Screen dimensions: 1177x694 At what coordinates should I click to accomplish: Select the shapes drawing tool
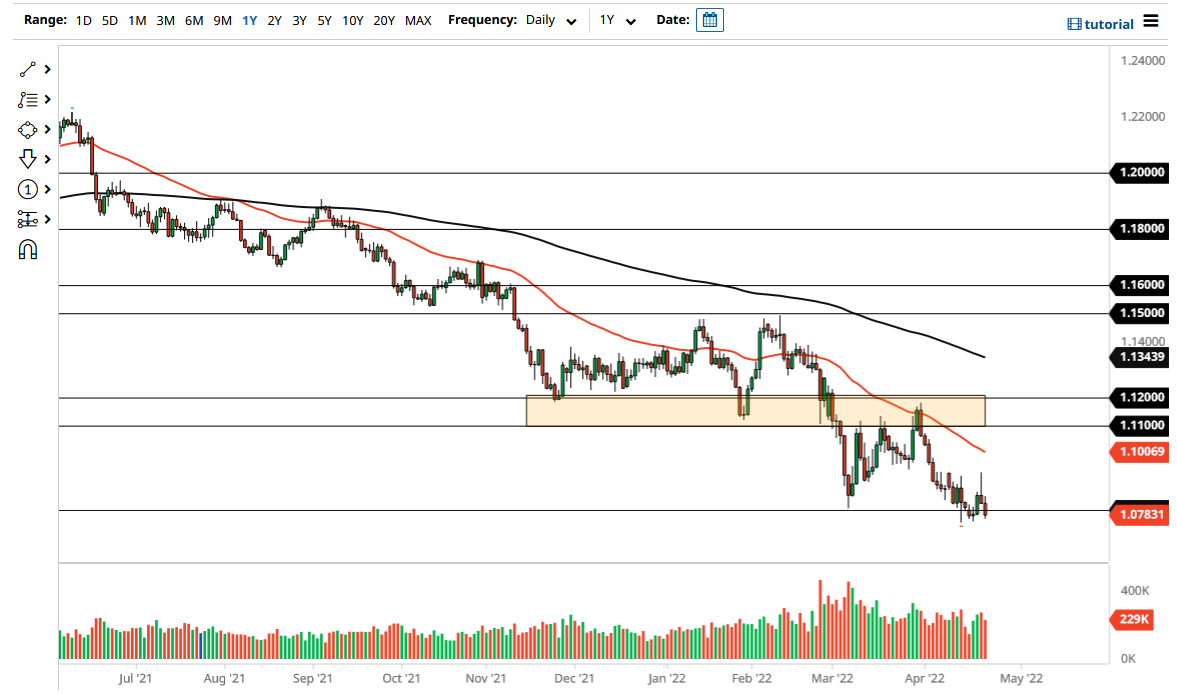pos(28,129)
